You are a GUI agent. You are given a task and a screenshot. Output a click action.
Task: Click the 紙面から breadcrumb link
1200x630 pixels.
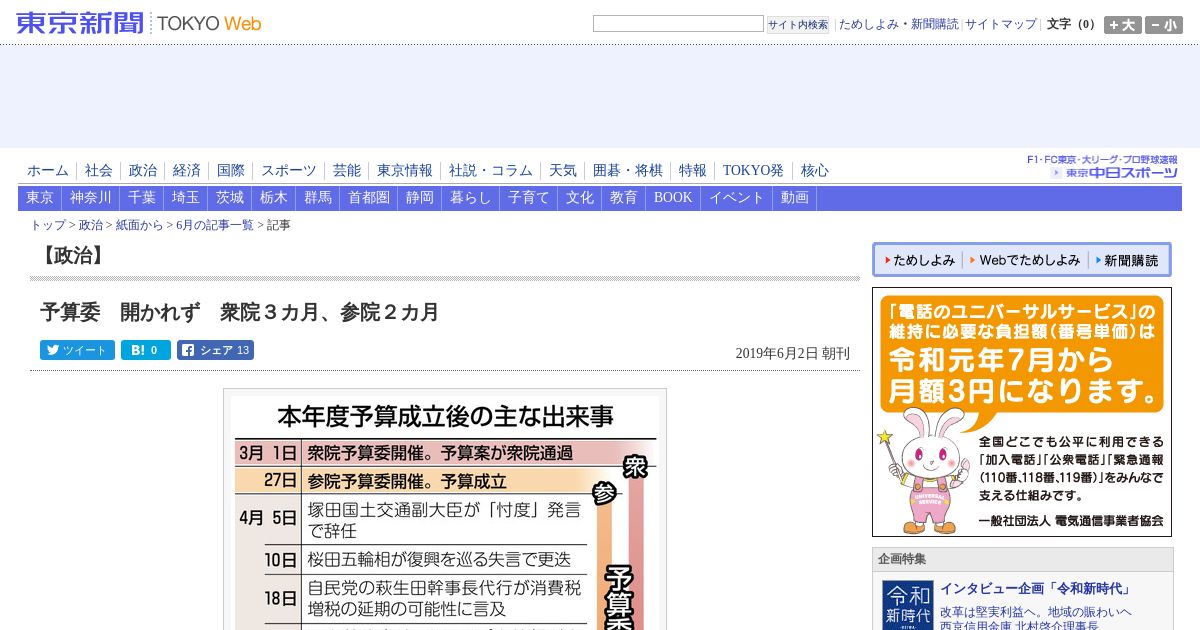[x=139, y=225]
